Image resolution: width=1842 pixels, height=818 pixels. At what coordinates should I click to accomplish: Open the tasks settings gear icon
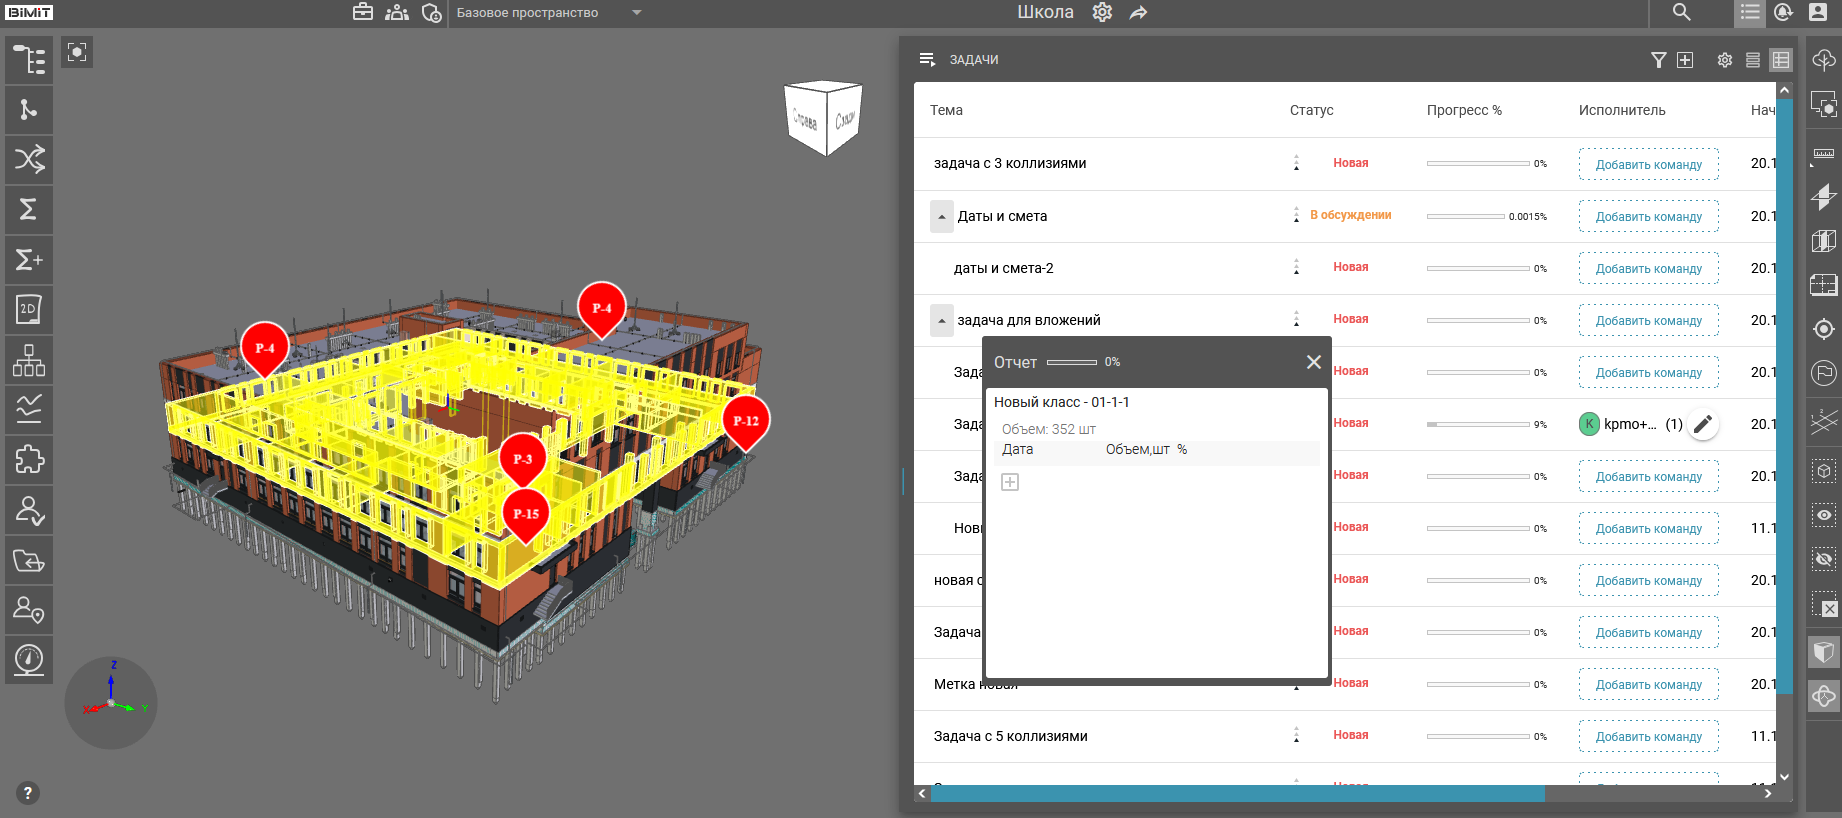tap(1724, 60)
